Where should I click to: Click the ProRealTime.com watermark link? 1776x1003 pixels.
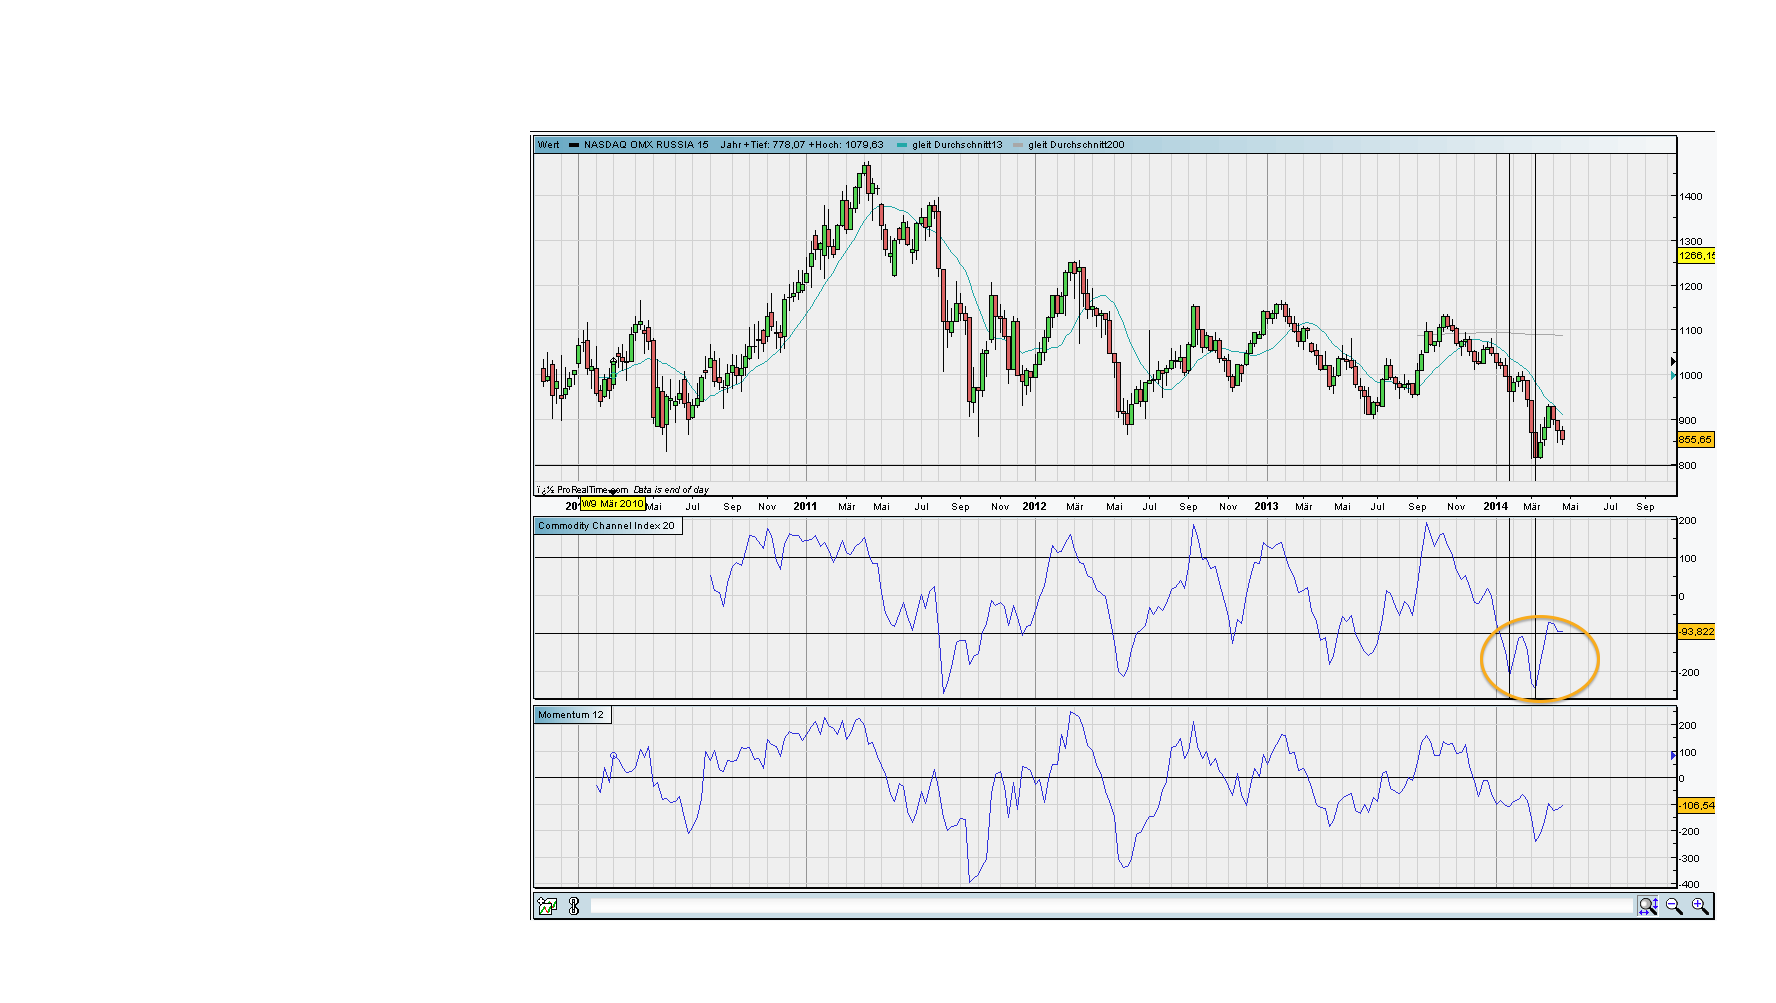click(x=592, y=490)
